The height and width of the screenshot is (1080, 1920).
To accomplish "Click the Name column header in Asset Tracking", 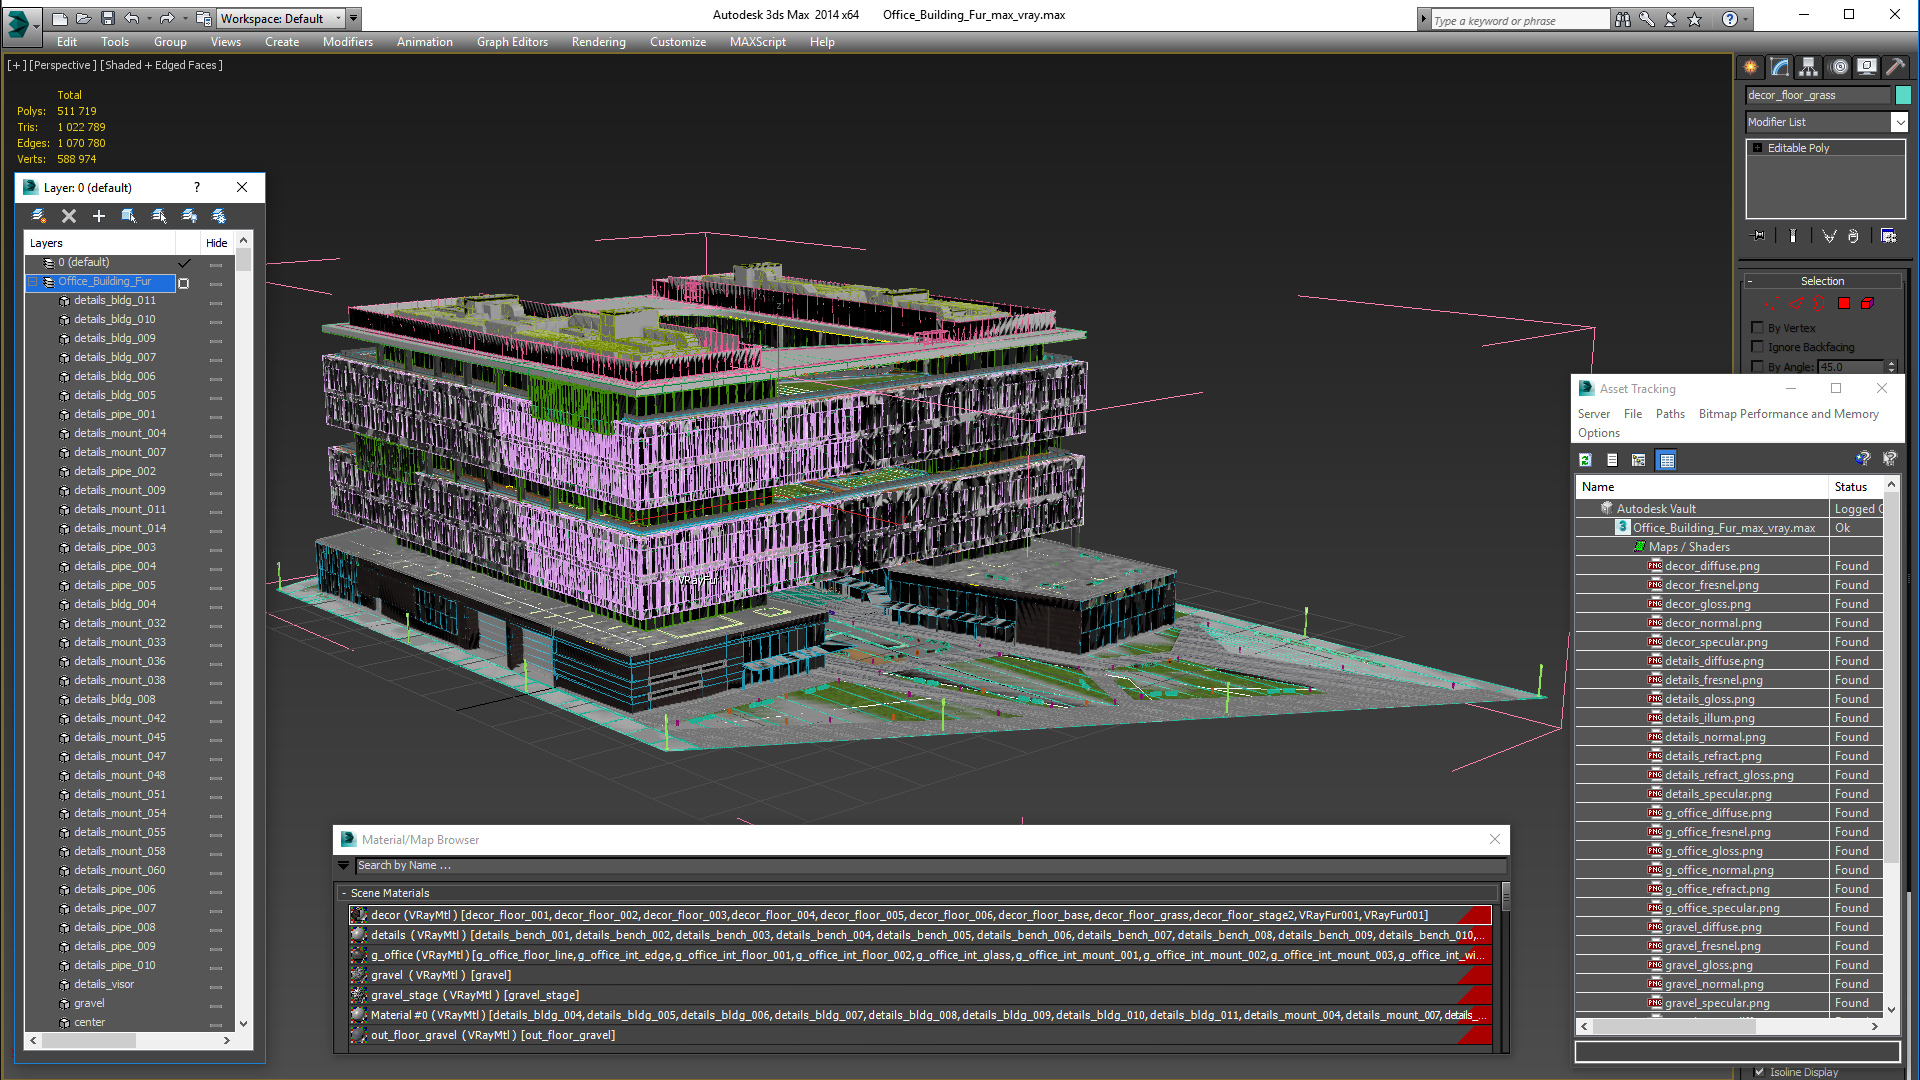I will point(1702,487).
